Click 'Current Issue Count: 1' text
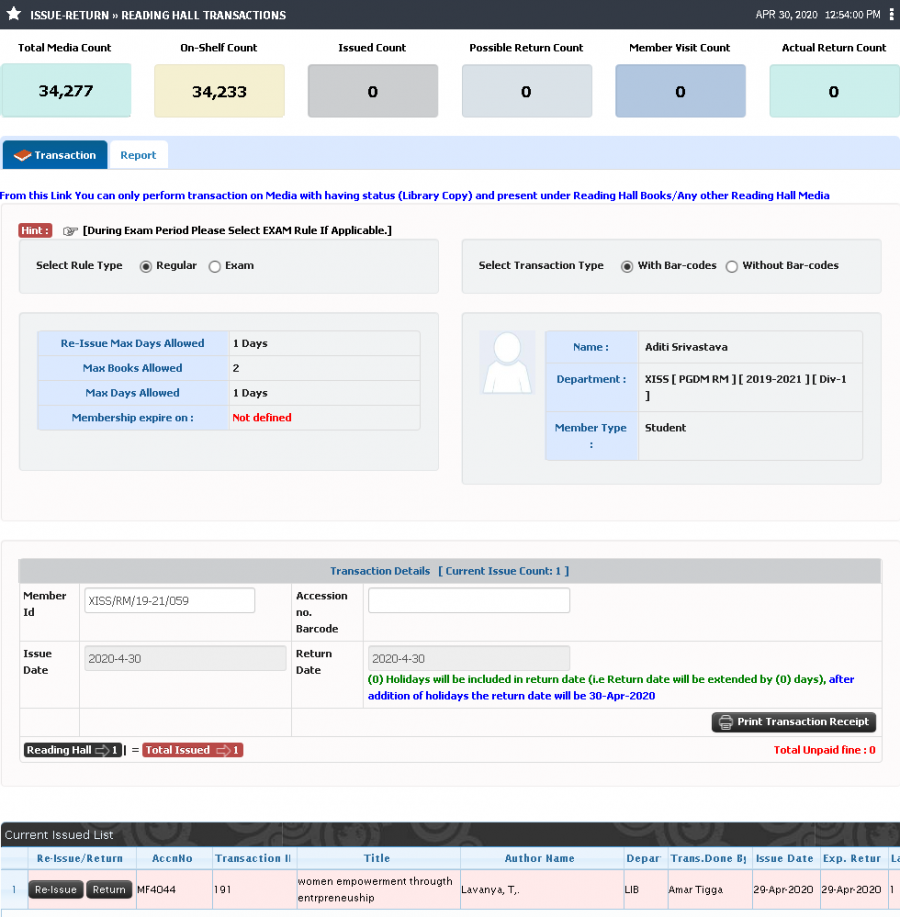 tap(504, 571)
